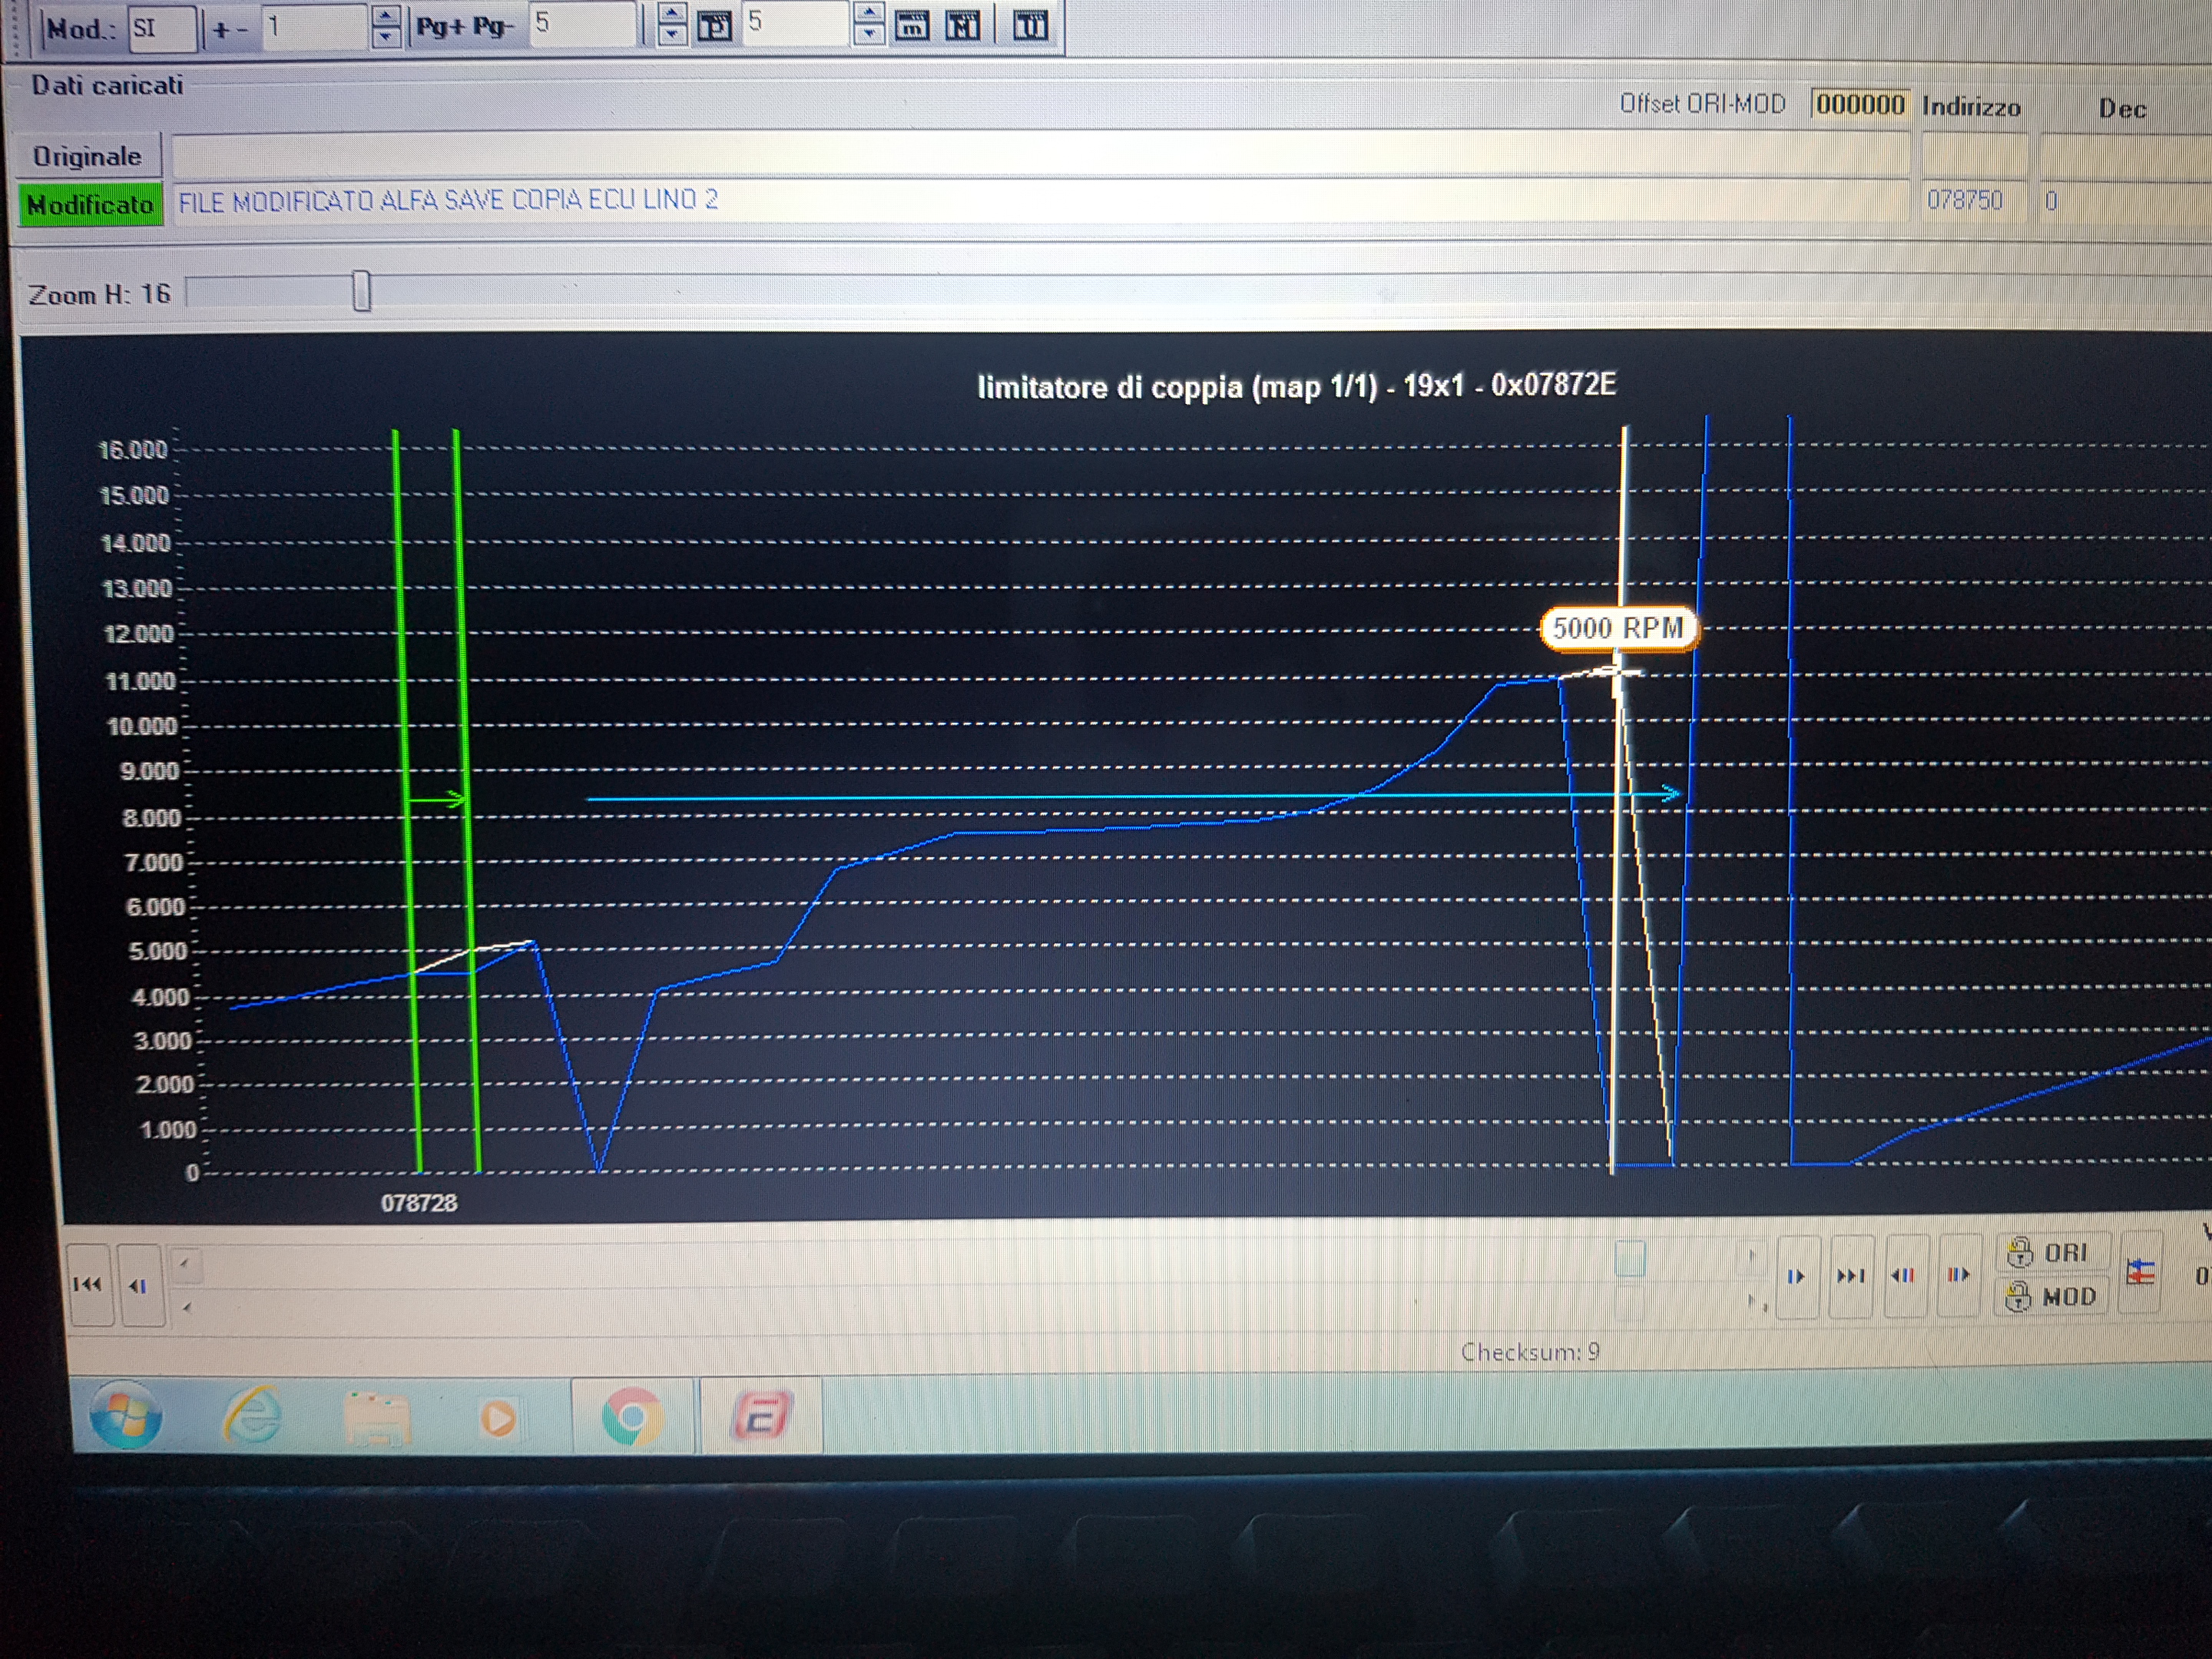
Task: Click the second green vertical marker line
Action: click(467, 800)
